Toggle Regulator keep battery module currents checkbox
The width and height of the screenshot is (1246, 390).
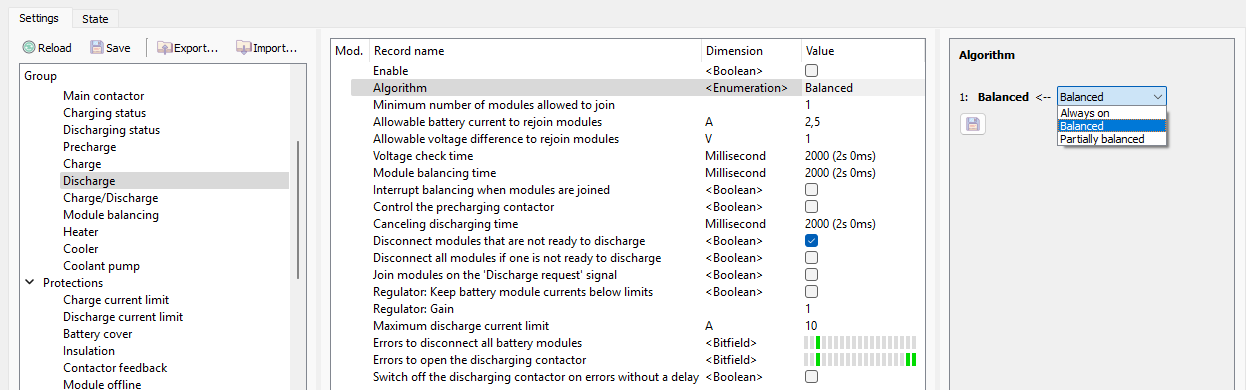click(811, 292)
